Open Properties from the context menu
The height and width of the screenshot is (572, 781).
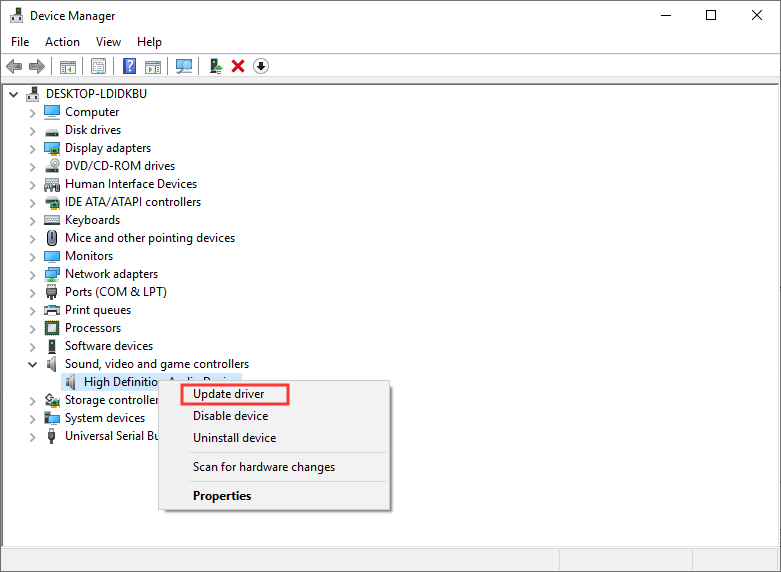[274, 496]
